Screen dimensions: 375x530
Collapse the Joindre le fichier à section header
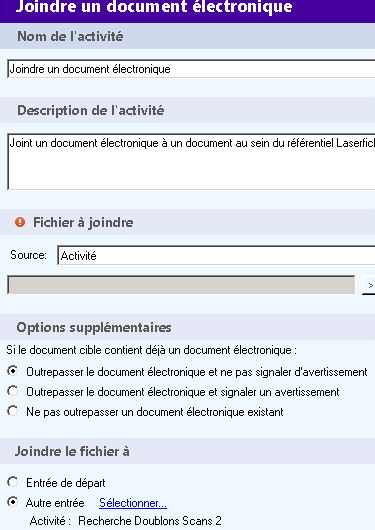[x=187, y=451]
